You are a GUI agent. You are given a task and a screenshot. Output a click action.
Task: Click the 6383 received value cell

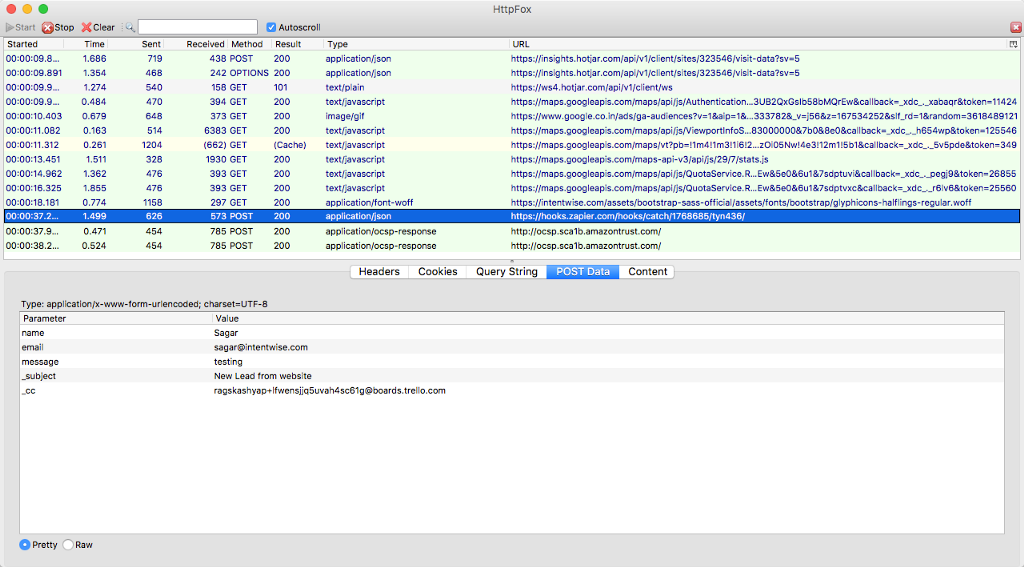[215, 131]
